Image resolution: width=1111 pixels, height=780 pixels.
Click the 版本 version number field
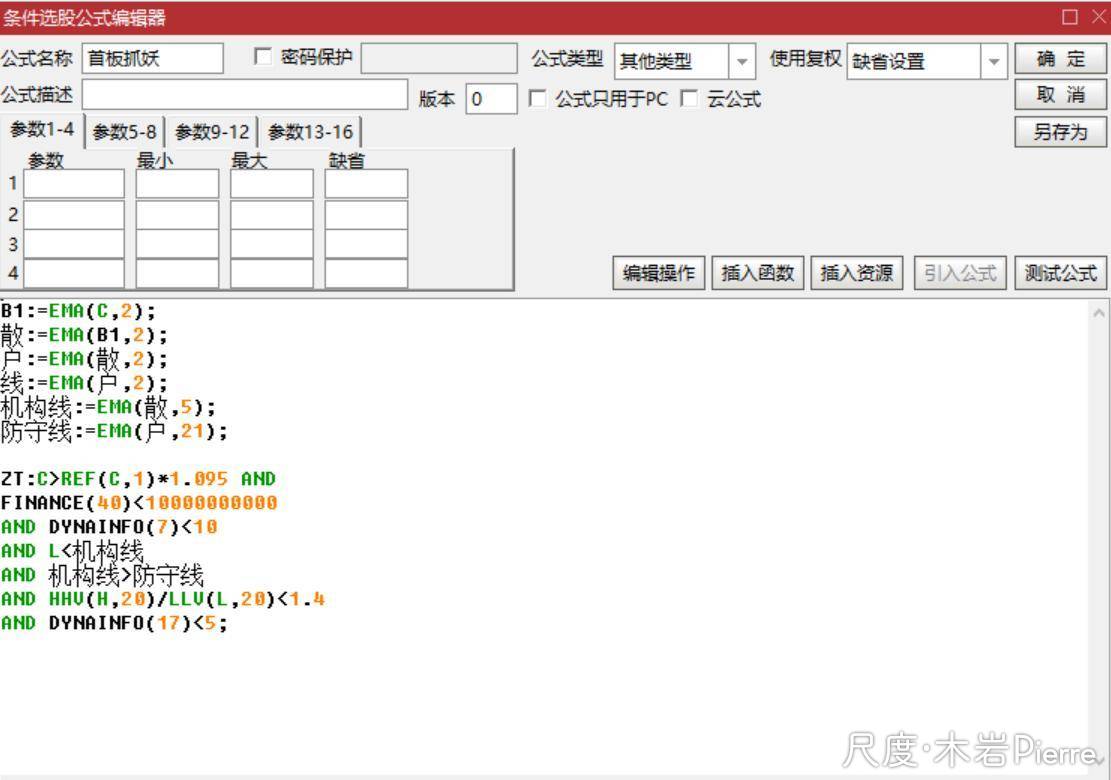tap(491, 99)
